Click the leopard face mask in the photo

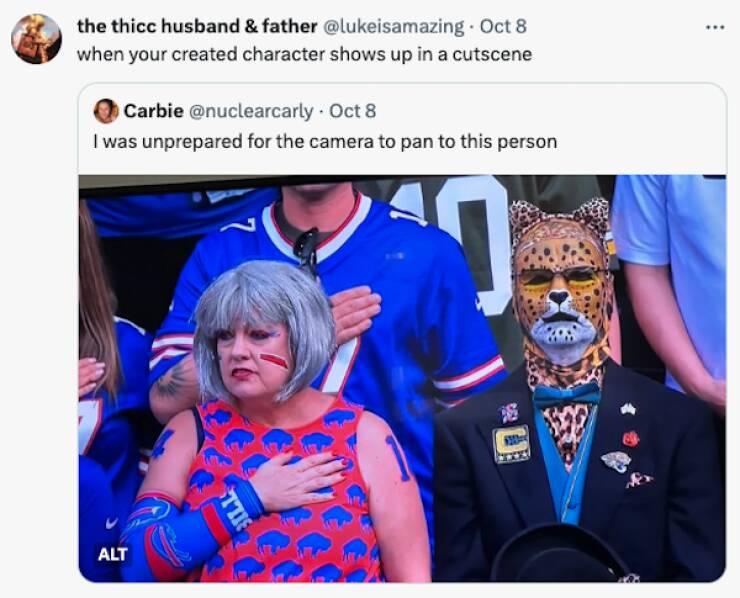click(561, 285)
